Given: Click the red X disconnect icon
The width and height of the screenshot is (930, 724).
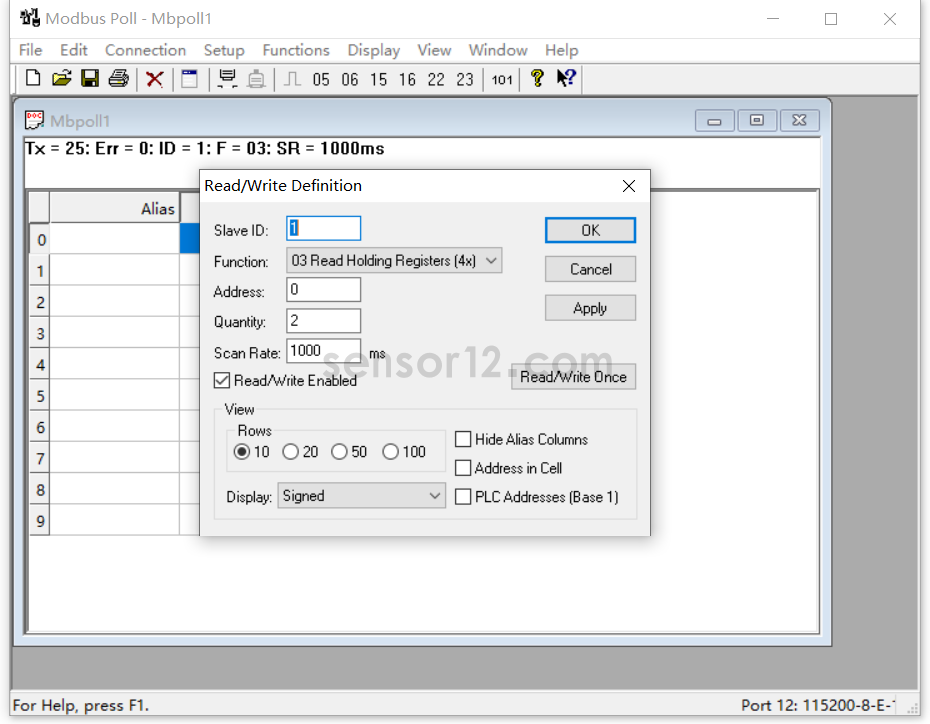Looking at the screenshot, I should point(154,79).
